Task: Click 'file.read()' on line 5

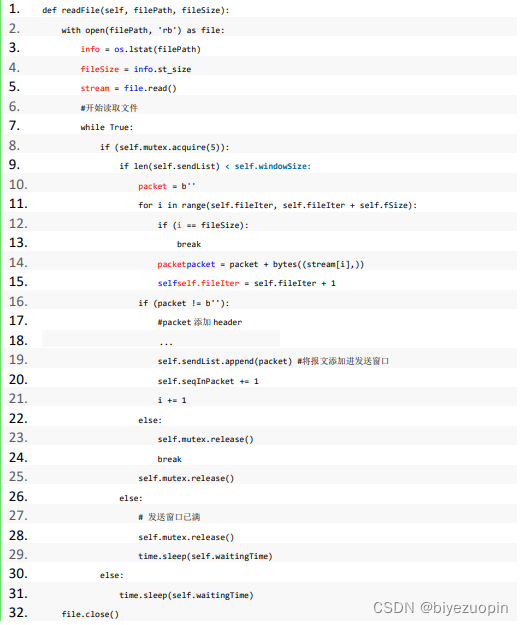Action: point(150,88)
